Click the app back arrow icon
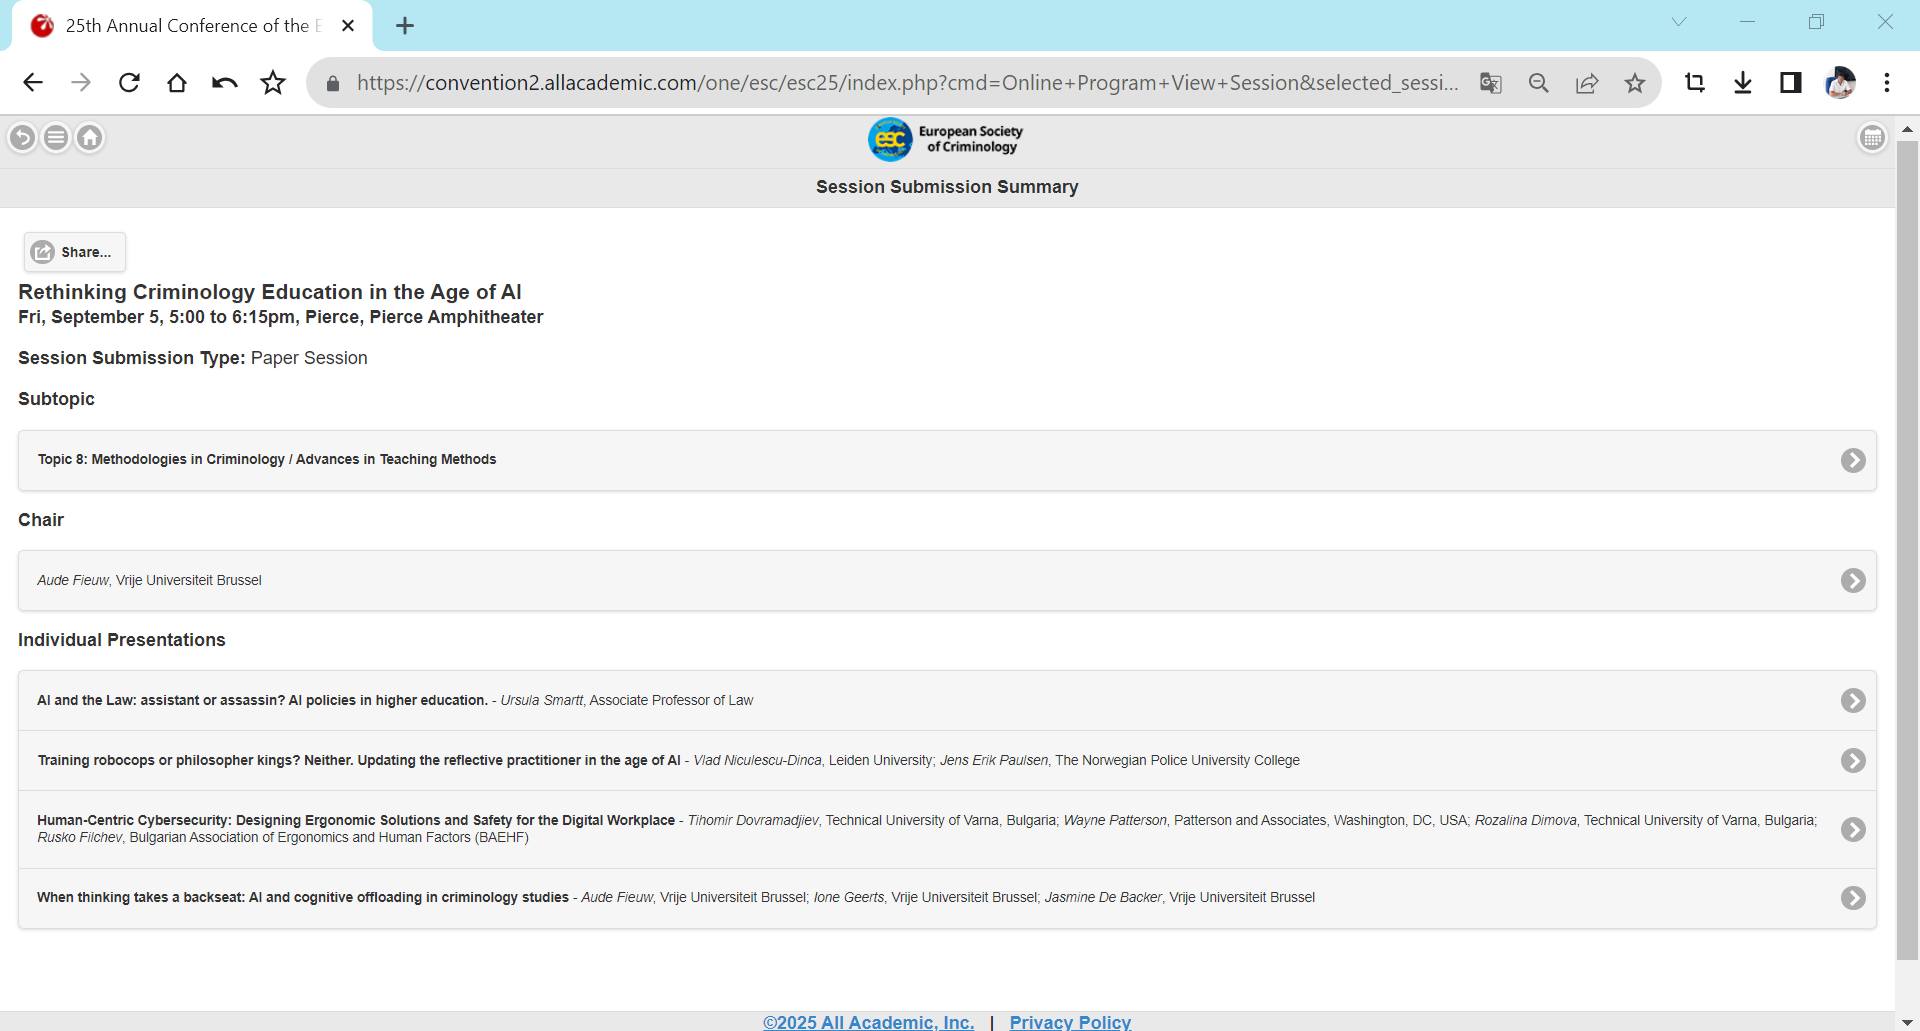The image size is (1920, 1031). (22, 138)
